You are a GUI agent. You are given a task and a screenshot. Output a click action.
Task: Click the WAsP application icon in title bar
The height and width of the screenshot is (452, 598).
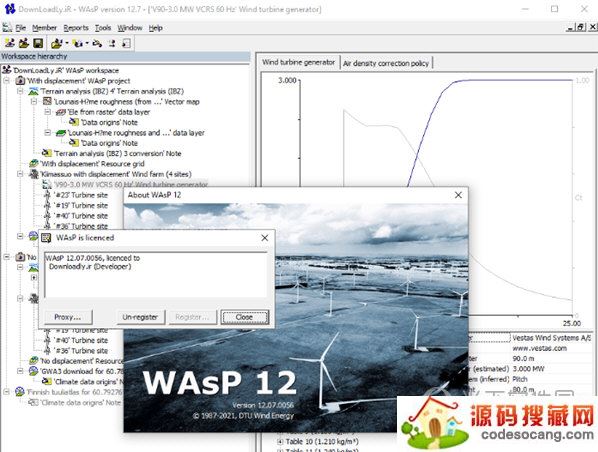[x=10, y=9]
